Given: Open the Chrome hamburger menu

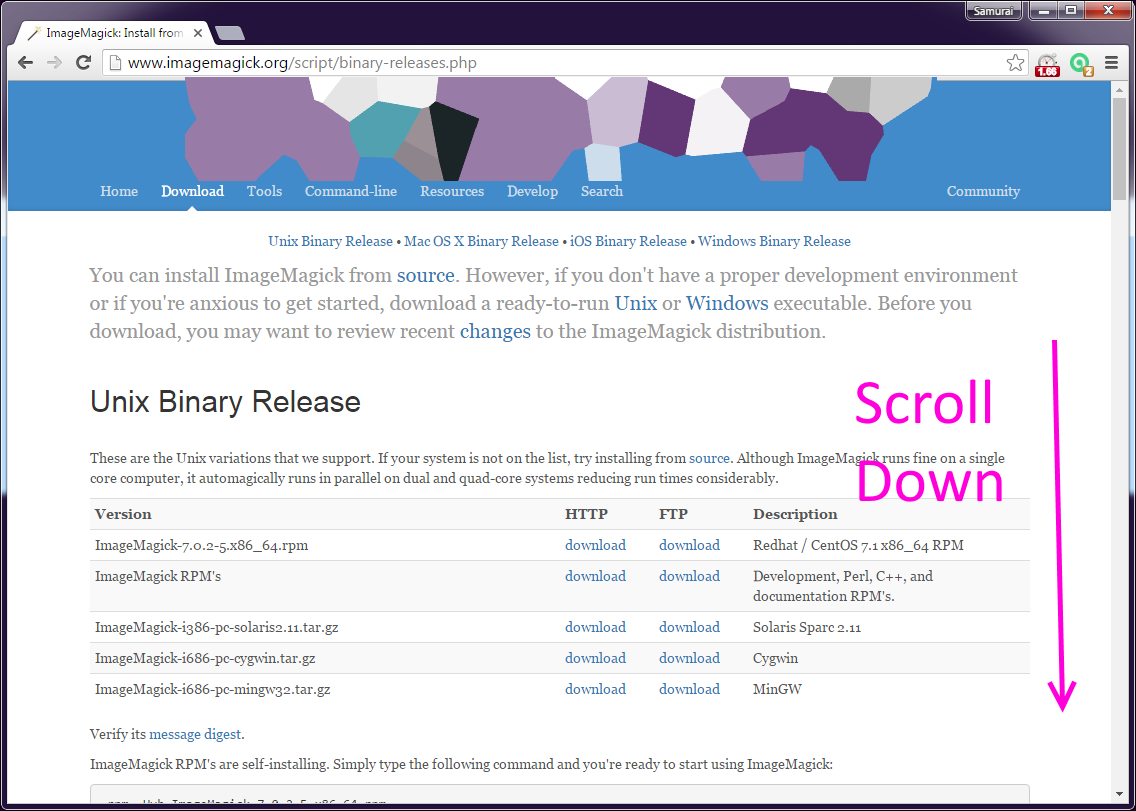Looking at the screenshot, I should tap(1112, 63).
